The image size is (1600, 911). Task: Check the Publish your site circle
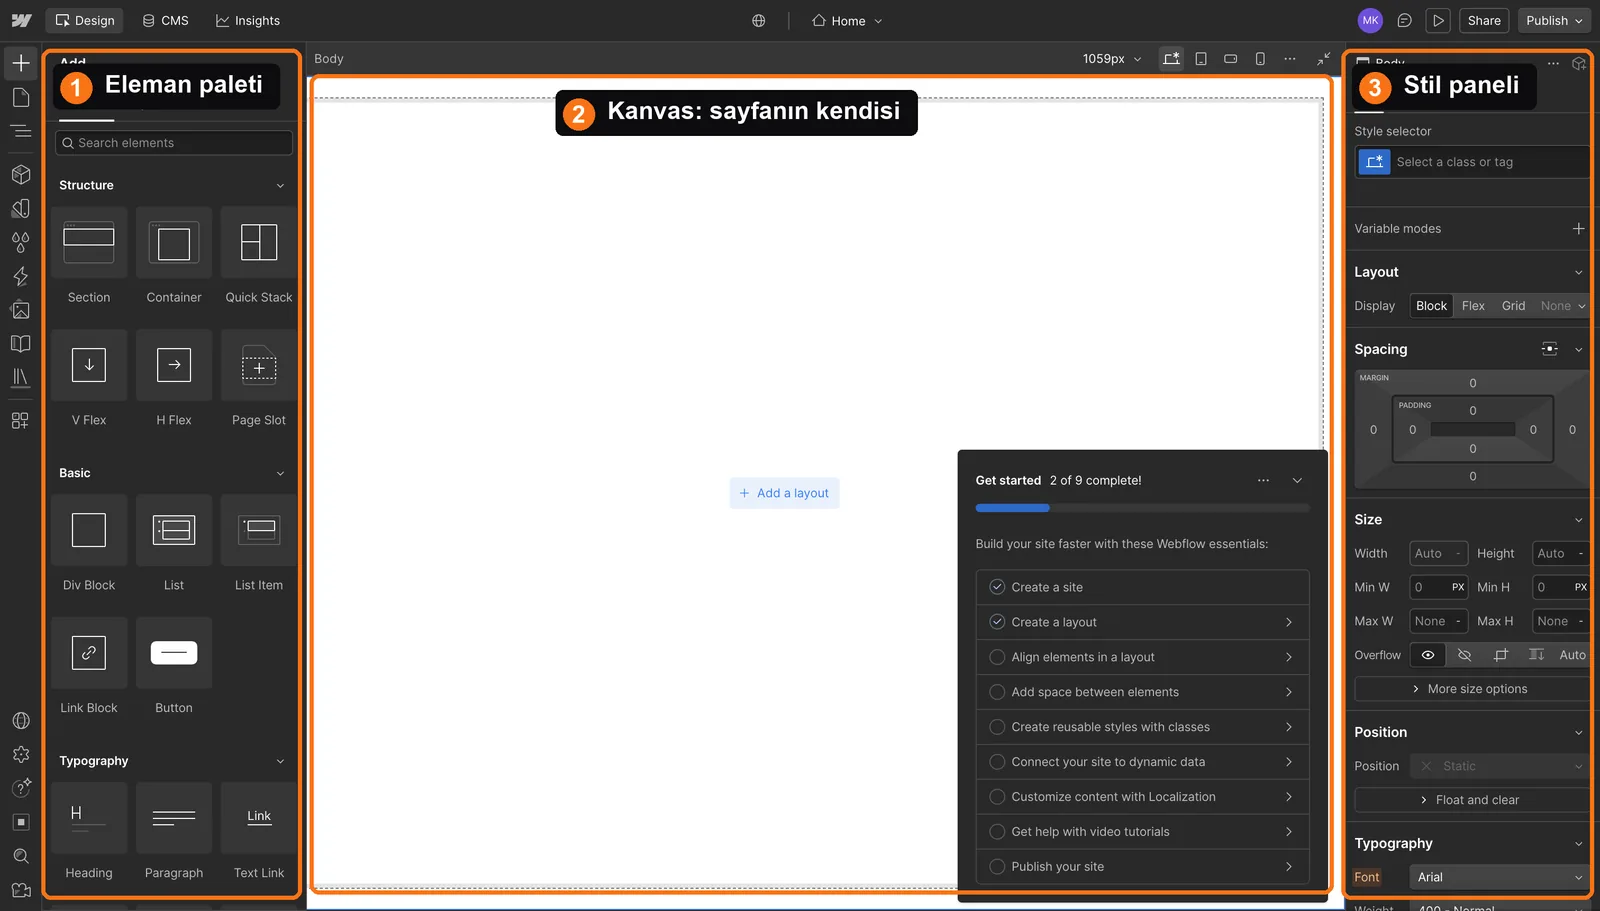click(x=997, y=867)
